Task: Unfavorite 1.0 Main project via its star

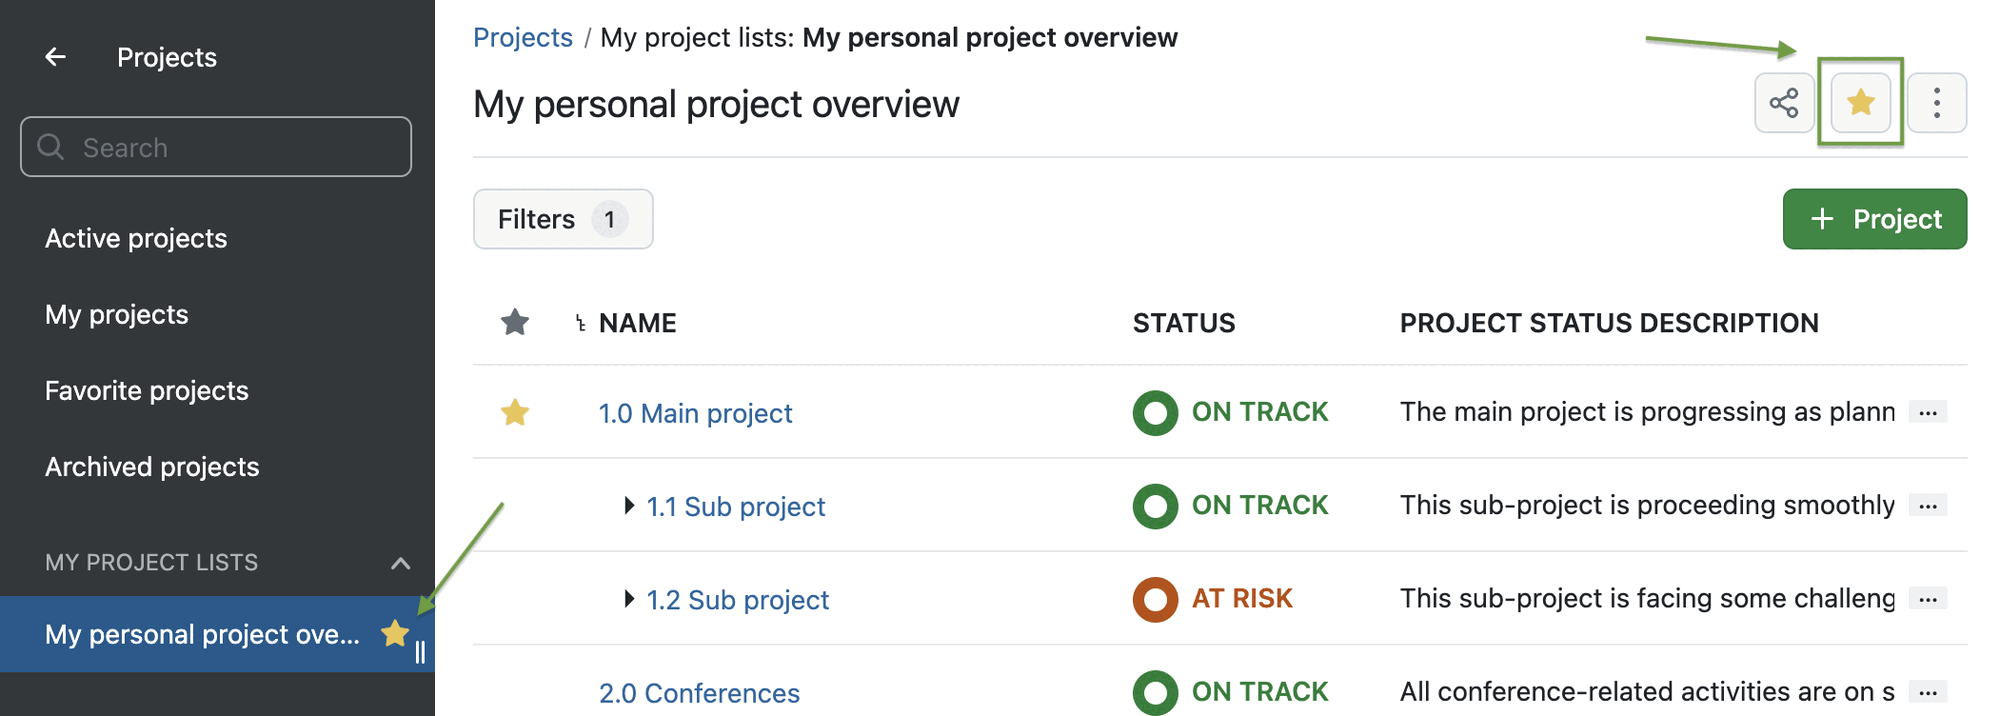Action: click(514, 412)
